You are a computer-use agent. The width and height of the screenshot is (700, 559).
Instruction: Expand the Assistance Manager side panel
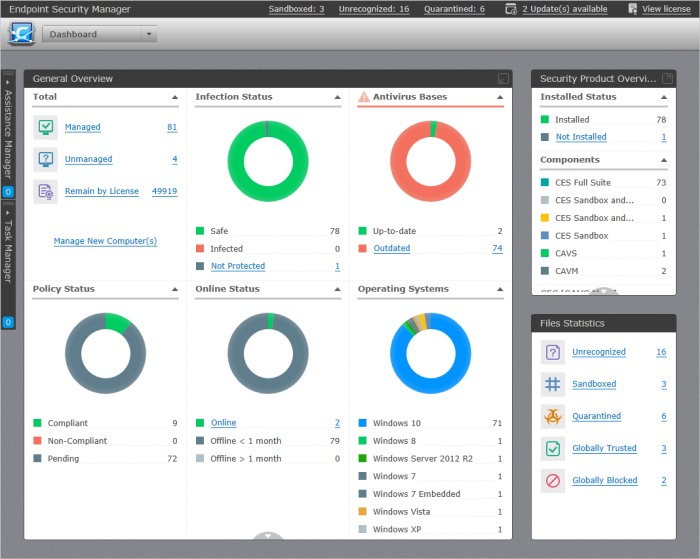click(x=8, y=82)
